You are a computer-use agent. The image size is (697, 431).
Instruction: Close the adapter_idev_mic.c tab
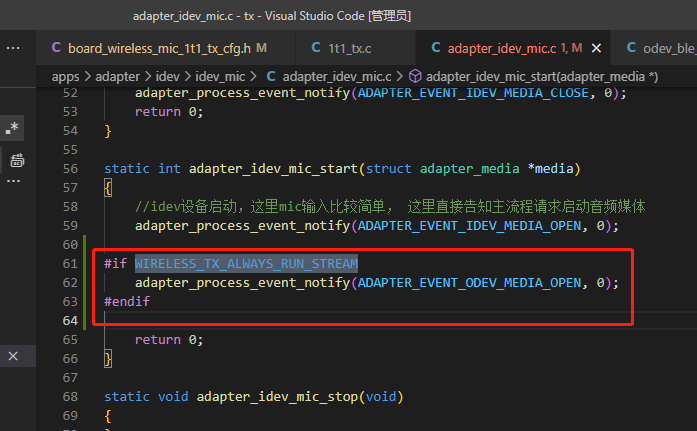click(x=597, y=48)
